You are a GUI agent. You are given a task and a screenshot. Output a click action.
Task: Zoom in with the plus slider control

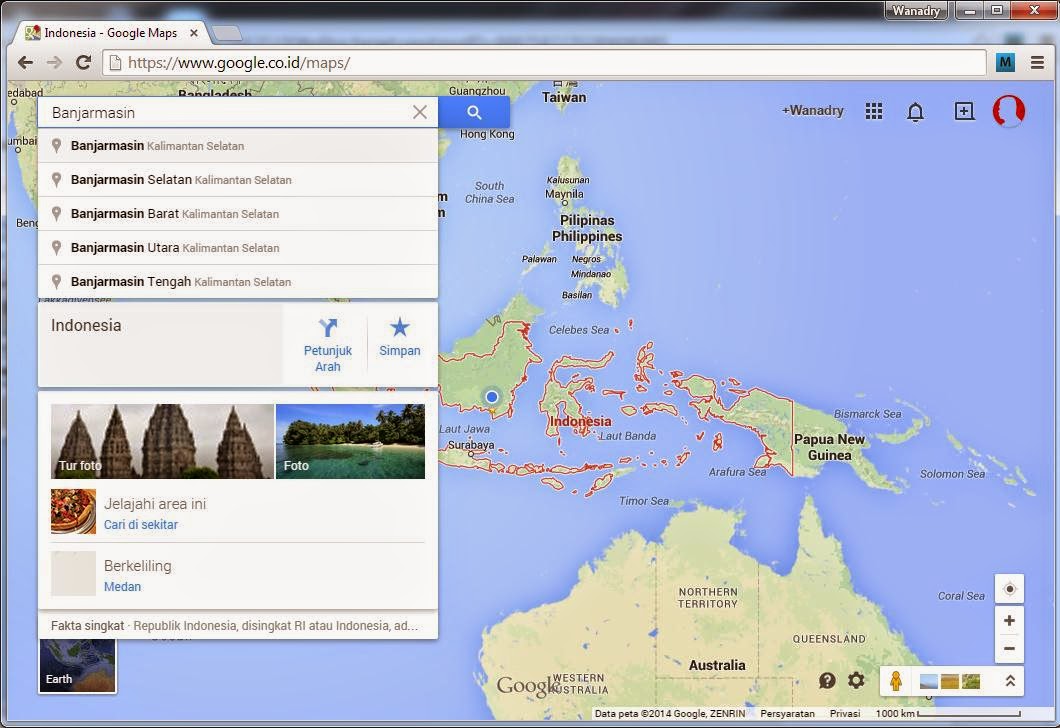[1009, 620]
